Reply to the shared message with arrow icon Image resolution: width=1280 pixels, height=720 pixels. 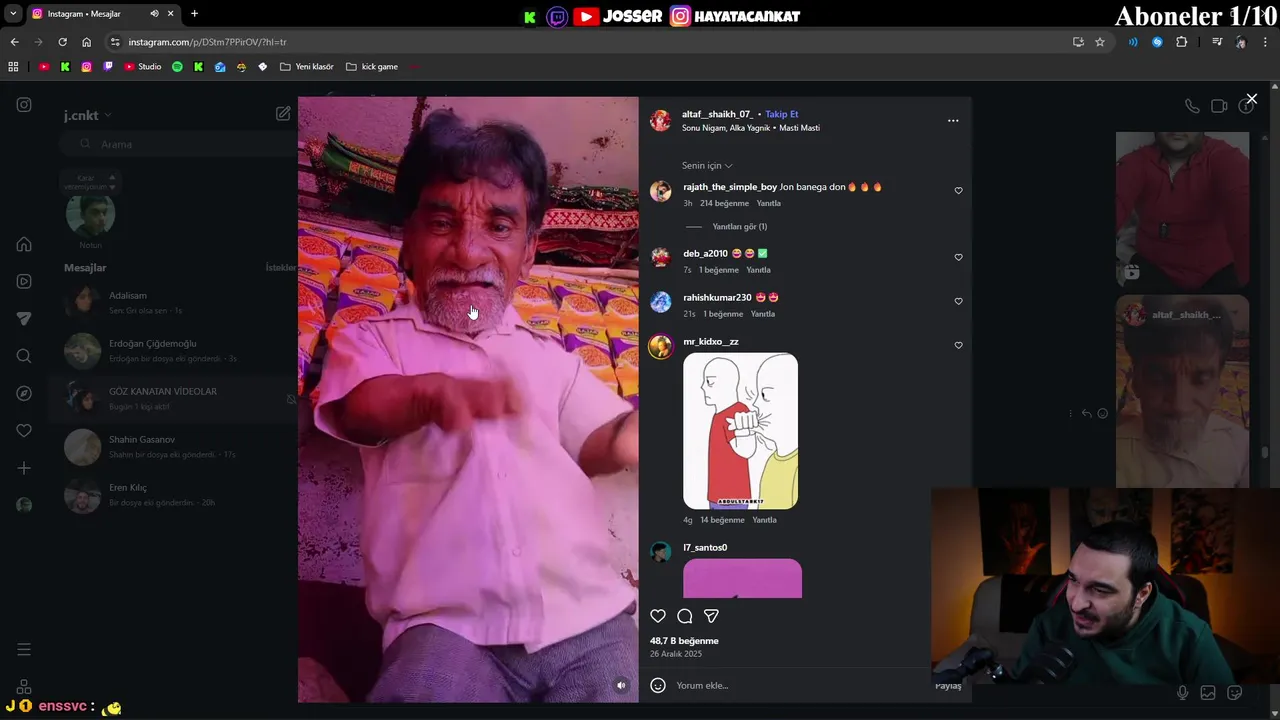(x=1086, y=413)
